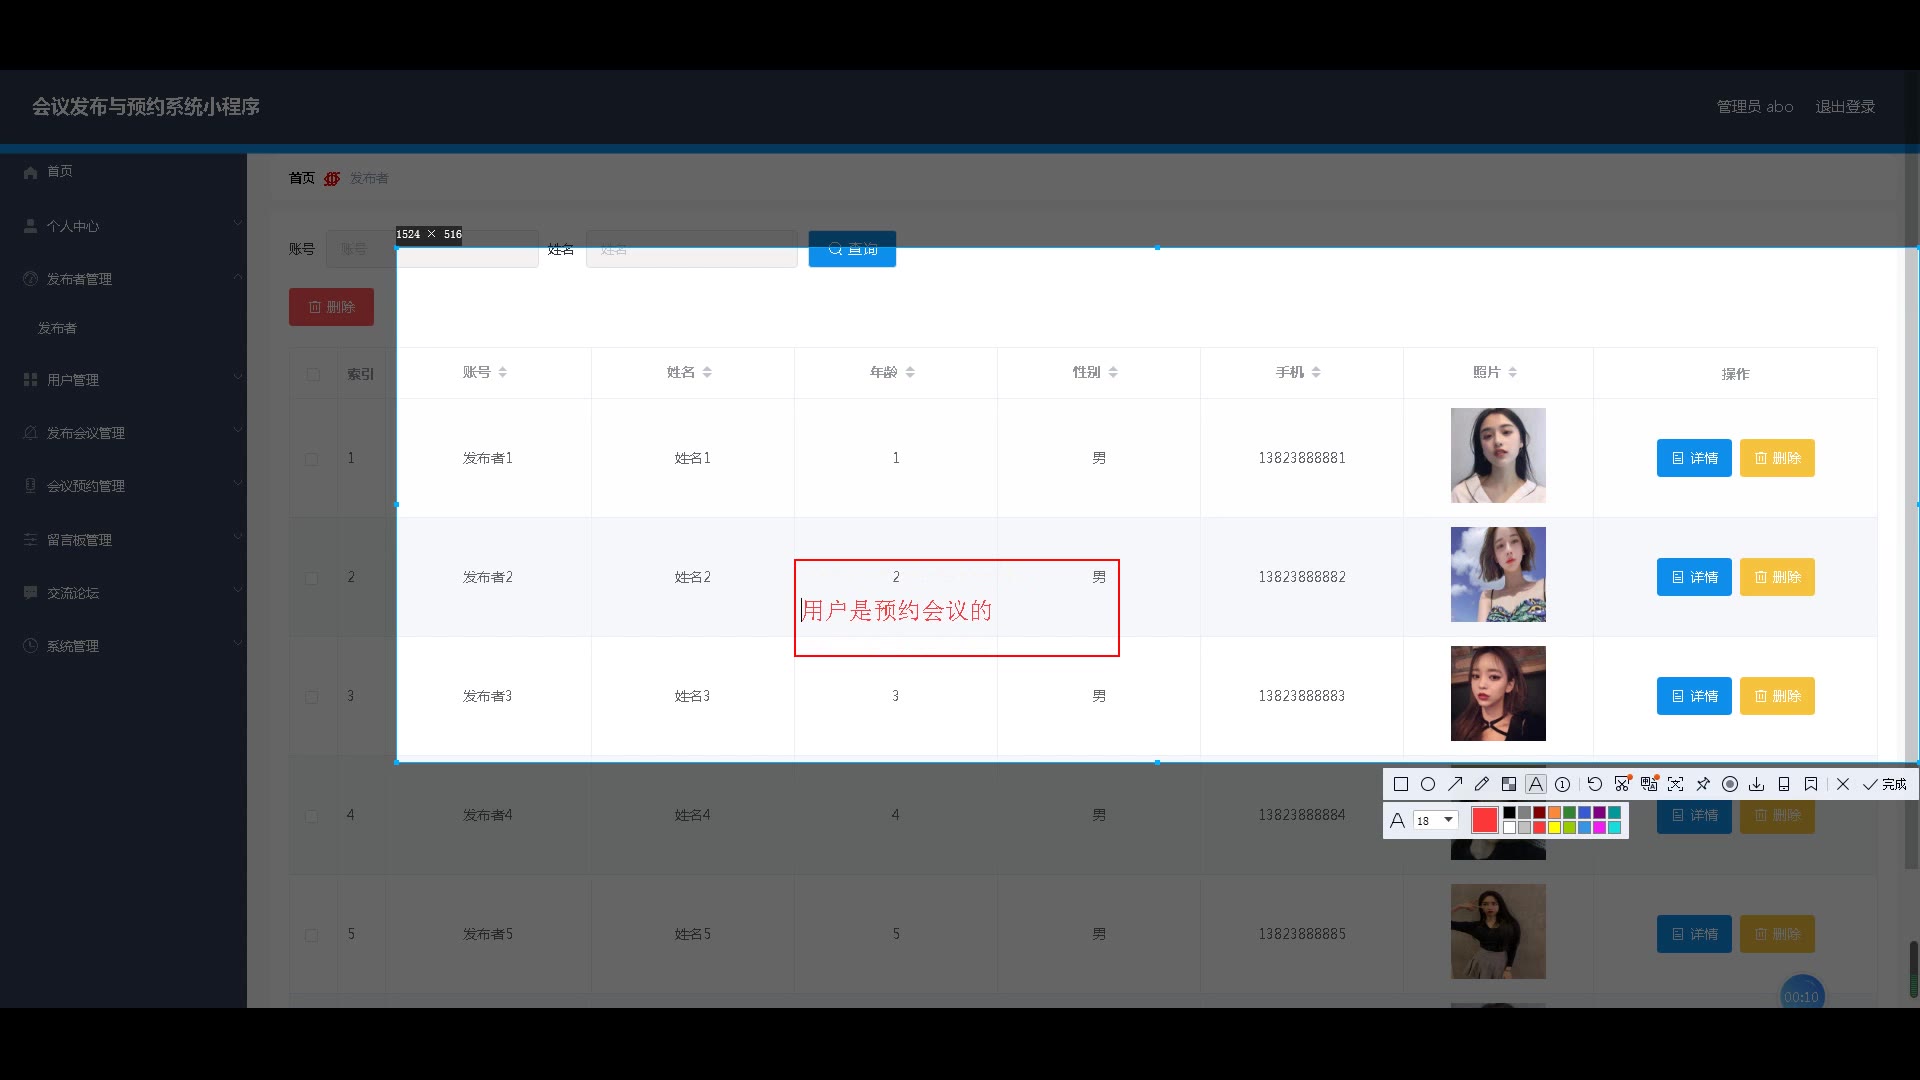
Task: Tick the checkbox for row 4
Action: click(312, 816)
